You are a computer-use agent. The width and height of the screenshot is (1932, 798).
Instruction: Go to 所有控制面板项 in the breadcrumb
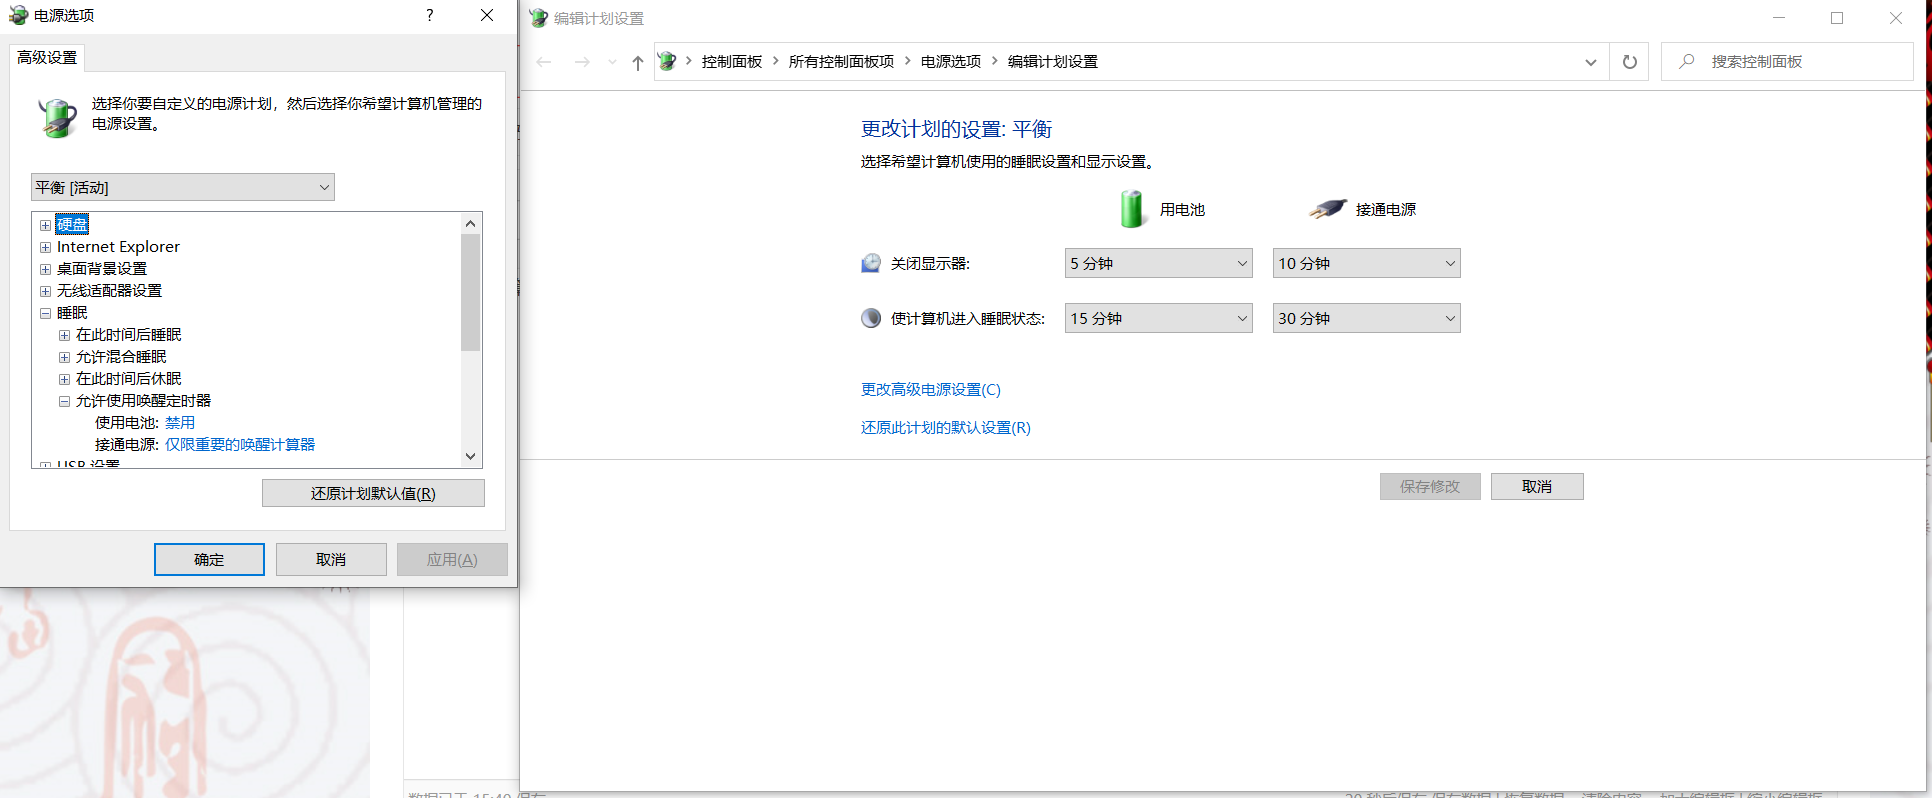[841, 62]
